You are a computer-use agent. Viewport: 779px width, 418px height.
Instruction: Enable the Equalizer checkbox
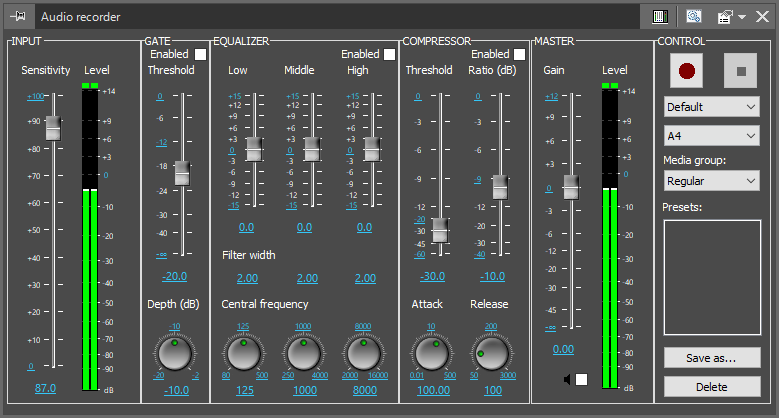point(389,54)
